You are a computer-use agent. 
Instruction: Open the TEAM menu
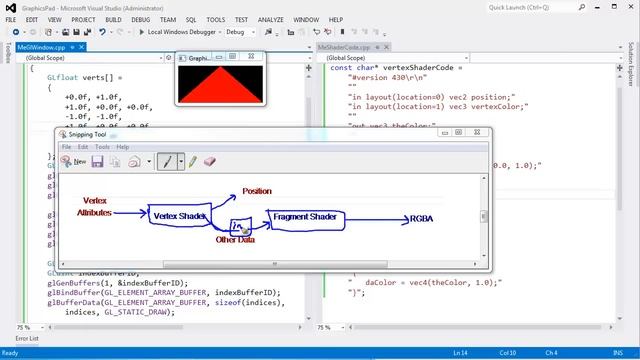click(168, 20)
